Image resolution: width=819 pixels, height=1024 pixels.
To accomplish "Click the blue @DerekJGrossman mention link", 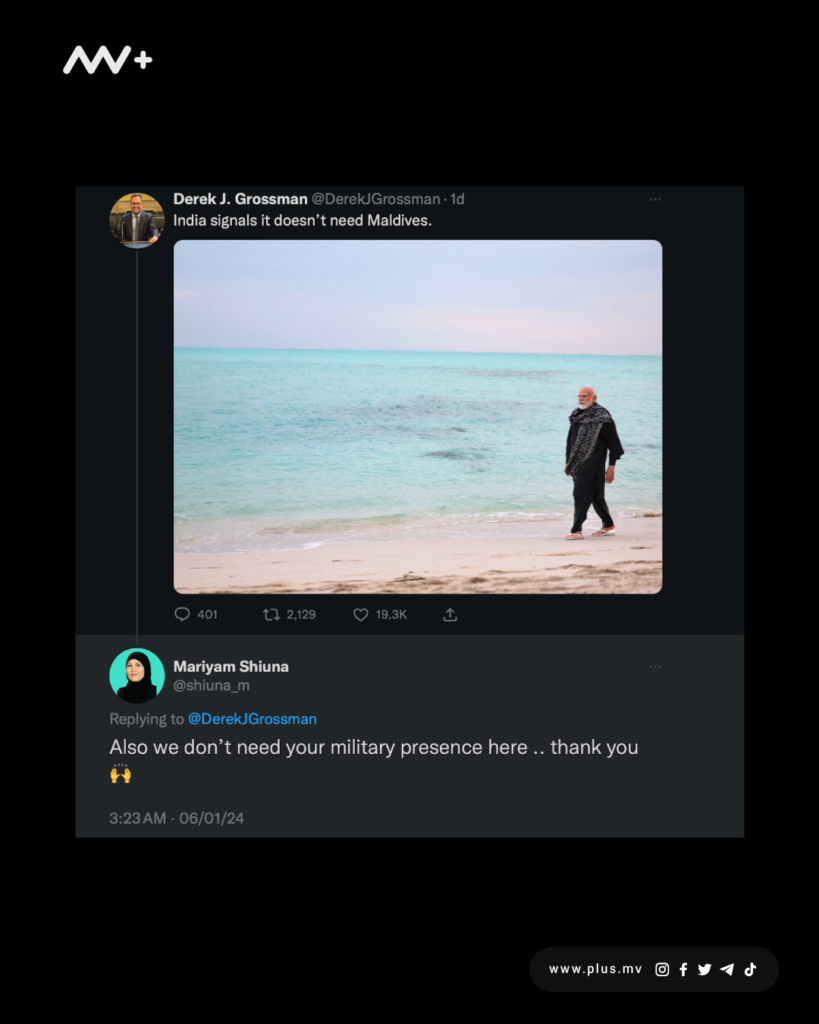I will click(x=252, y=719).
